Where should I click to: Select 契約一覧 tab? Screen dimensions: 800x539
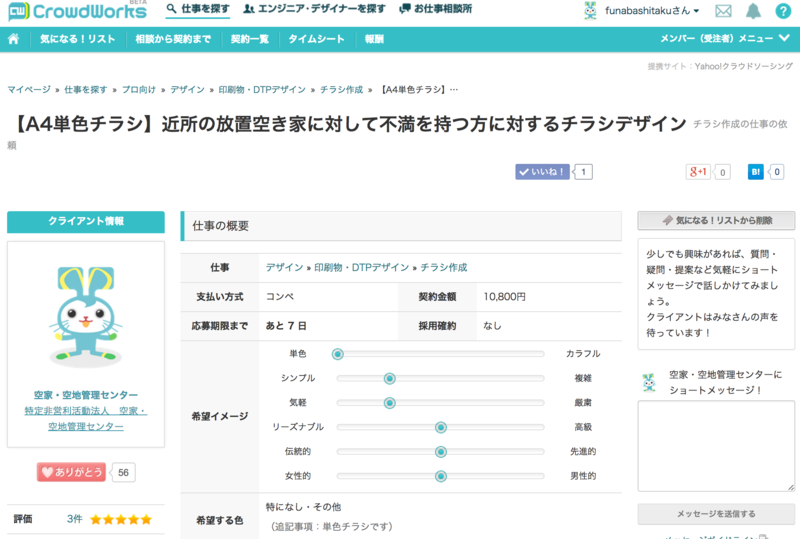tap(249, 39)
